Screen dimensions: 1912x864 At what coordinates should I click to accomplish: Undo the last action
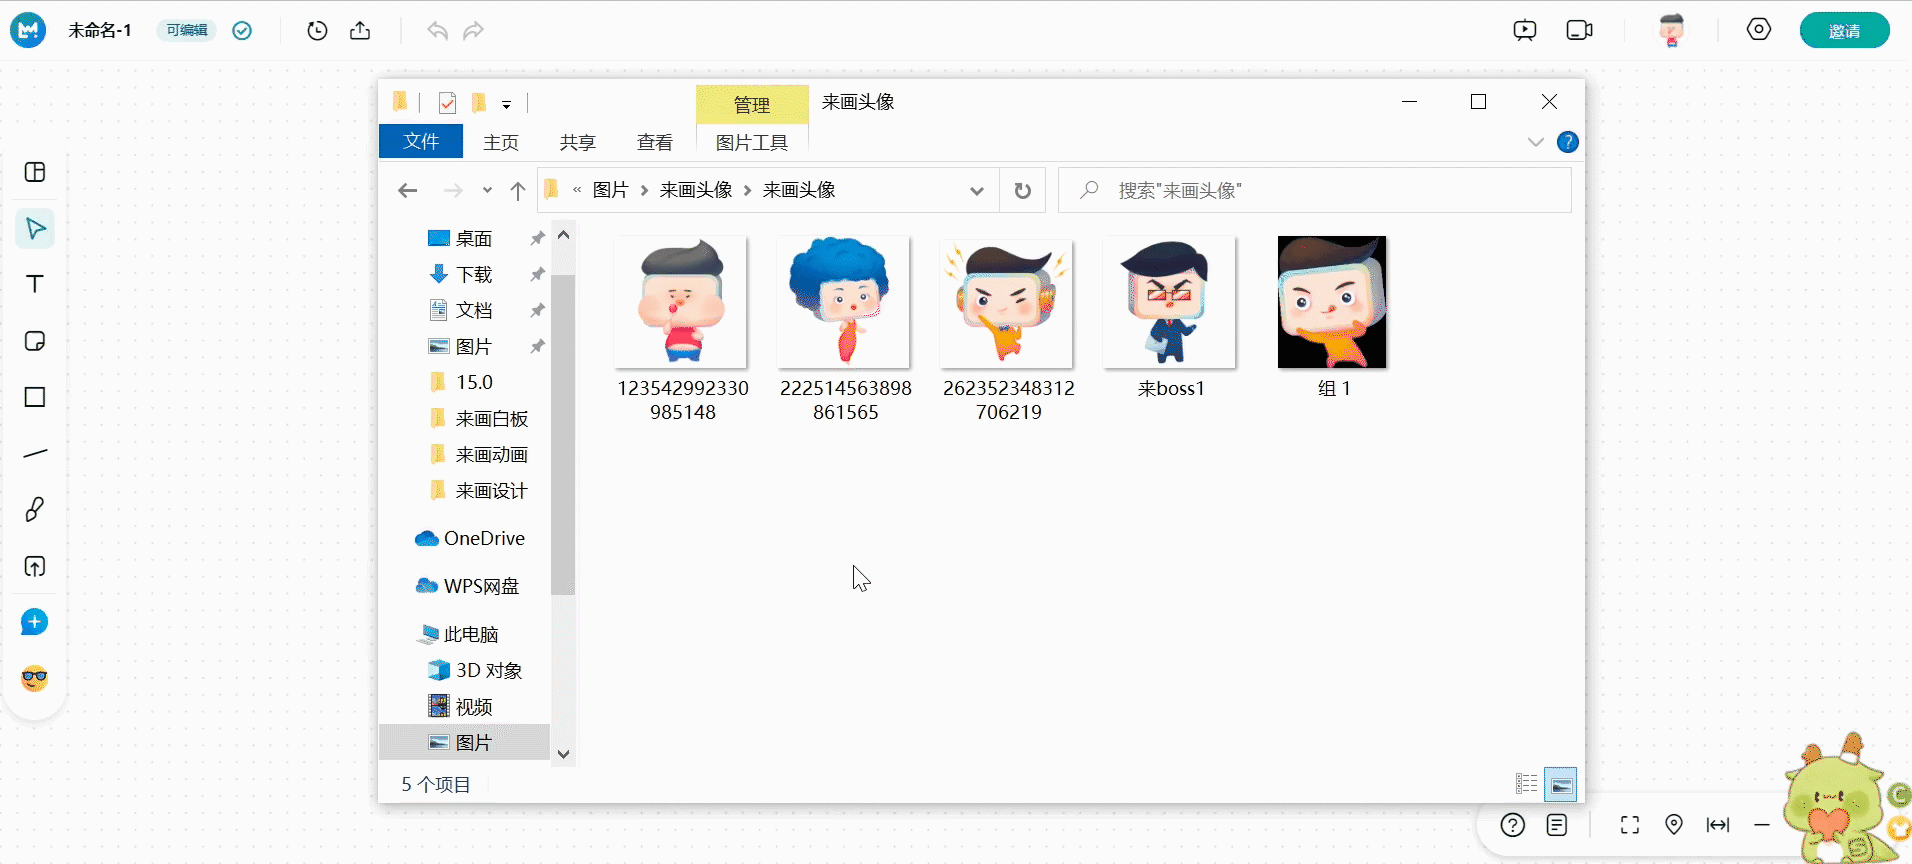point(437,31)
